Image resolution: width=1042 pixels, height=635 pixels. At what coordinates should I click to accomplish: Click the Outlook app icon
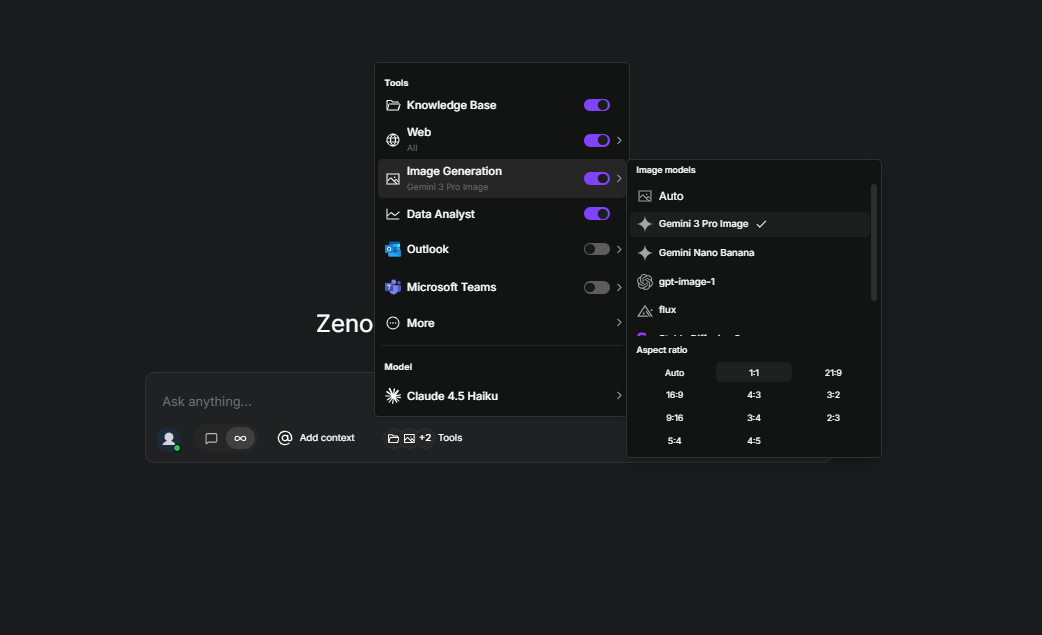(x=393, y=249)
